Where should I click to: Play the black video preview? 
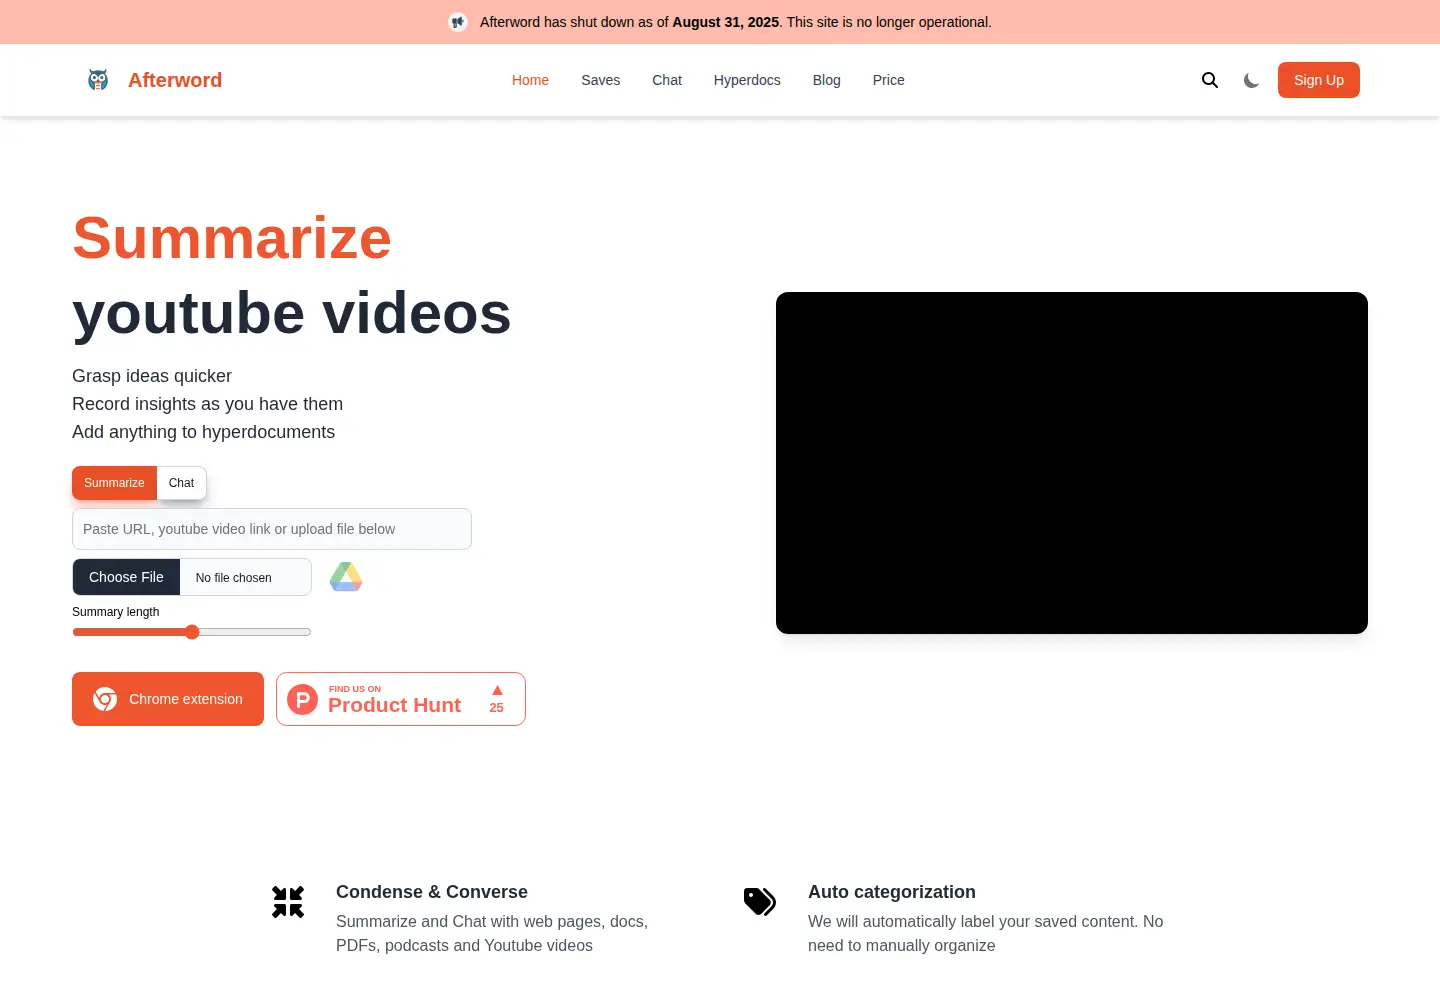point(1072,463)
